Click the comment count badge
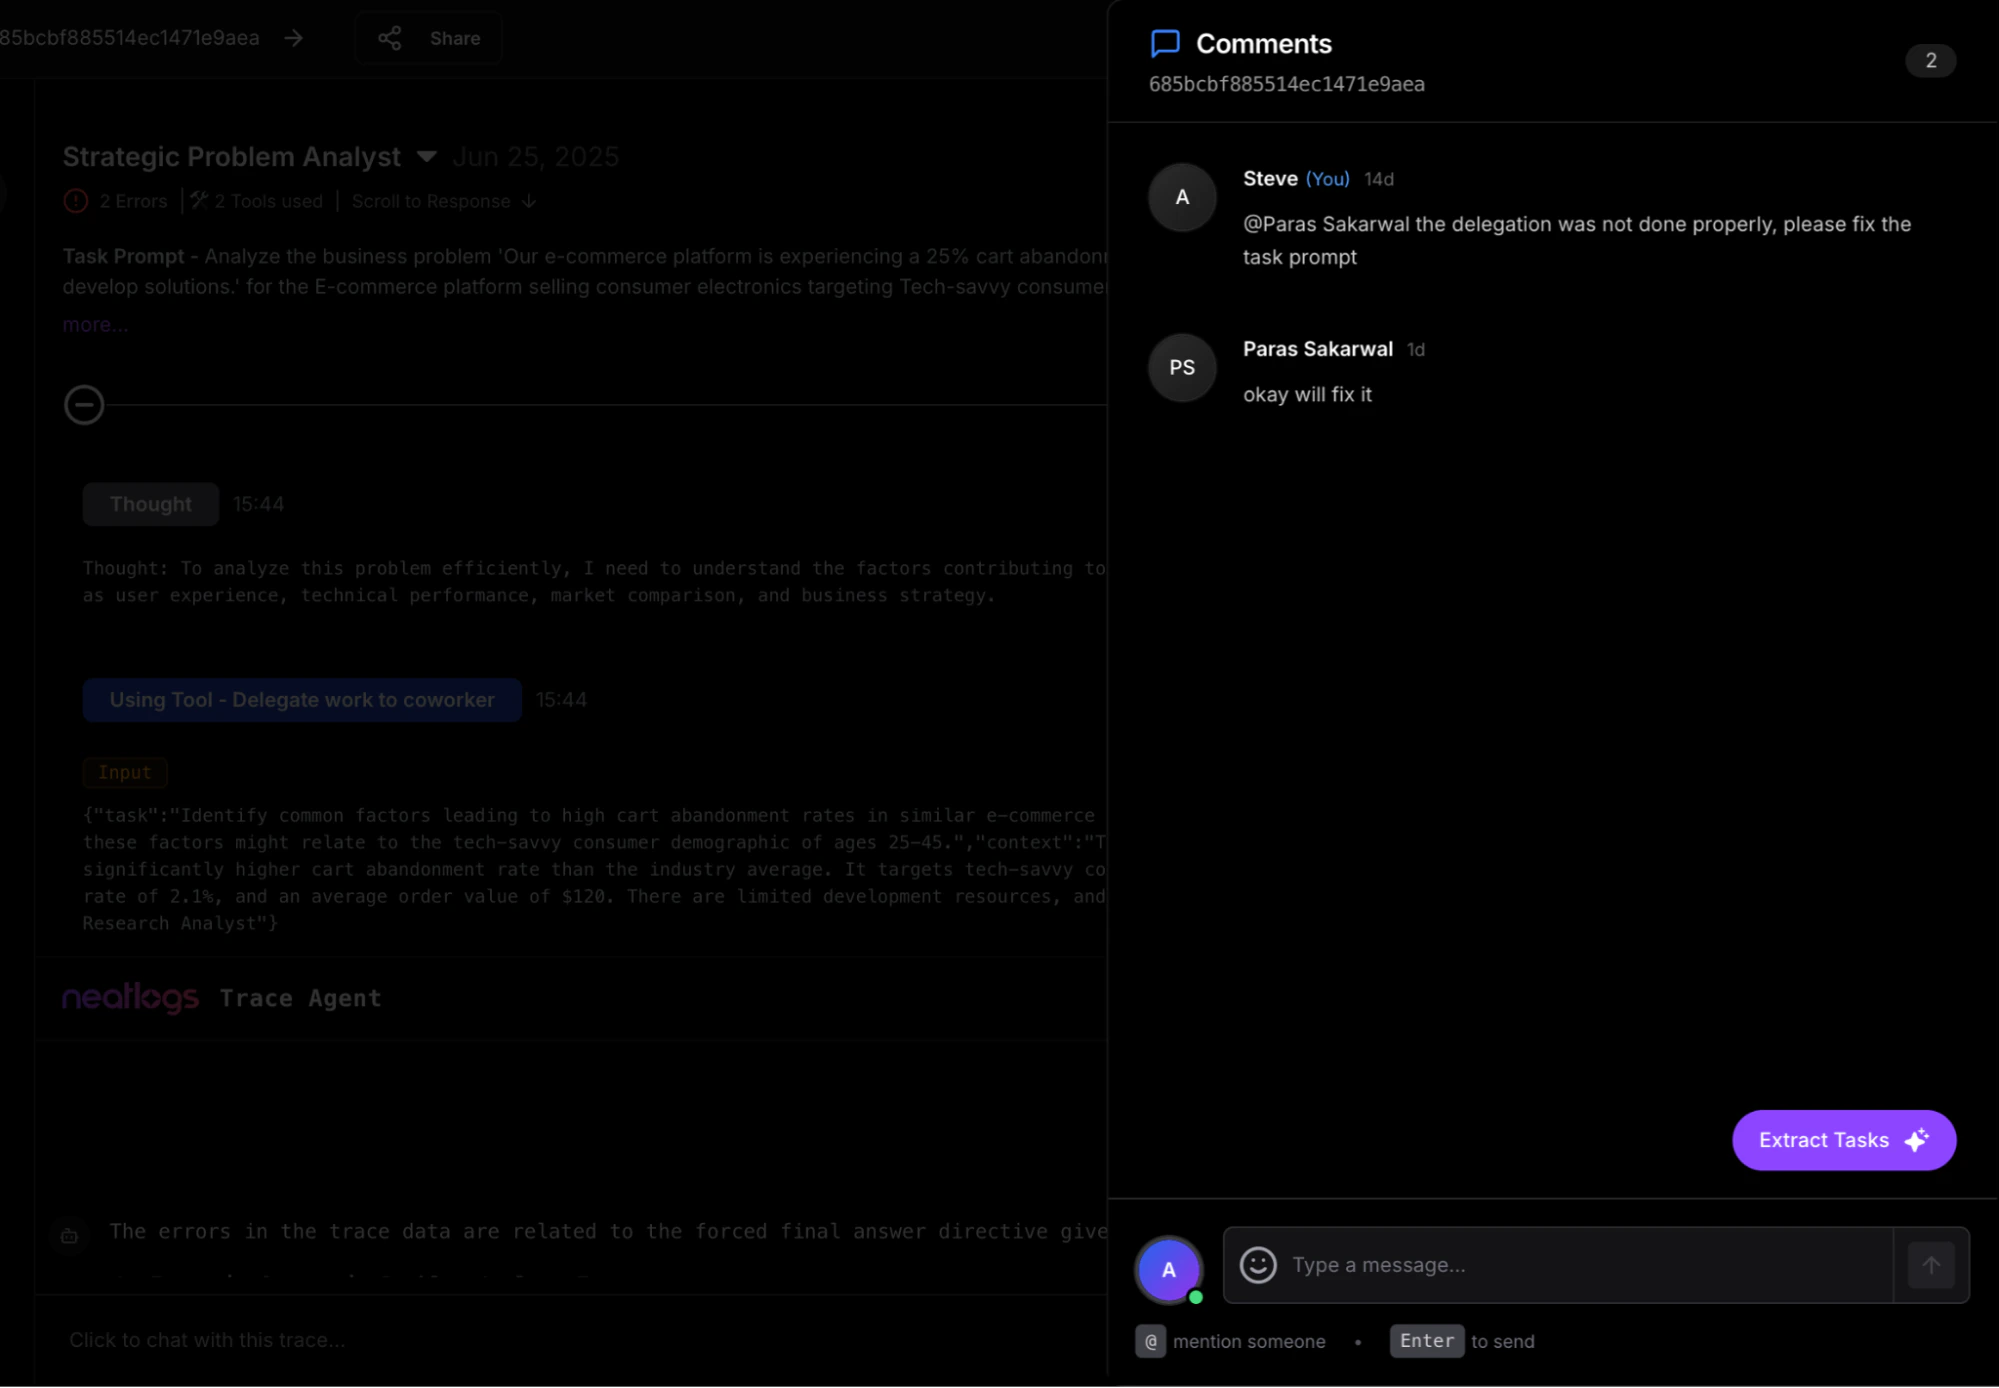 [x=1930, y=60]
